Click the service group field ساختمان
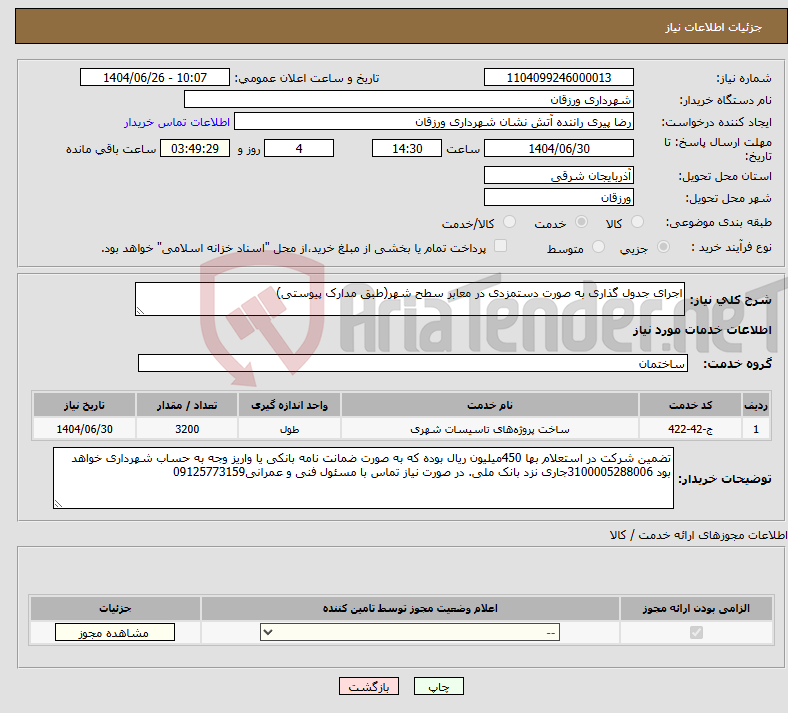This screenshot has width=788, height=713. (413, 363)
